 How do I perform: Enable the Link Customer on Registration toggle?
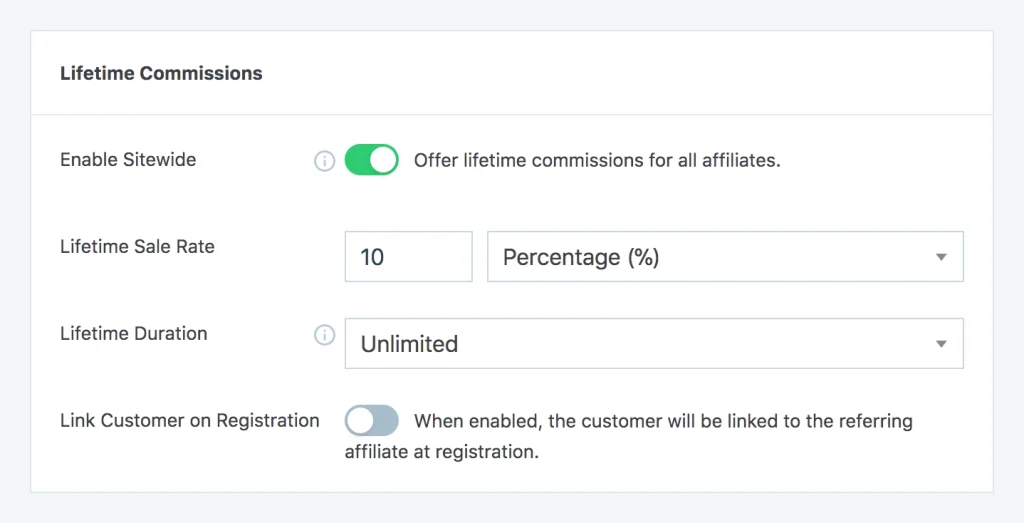[x=372, y=420]
